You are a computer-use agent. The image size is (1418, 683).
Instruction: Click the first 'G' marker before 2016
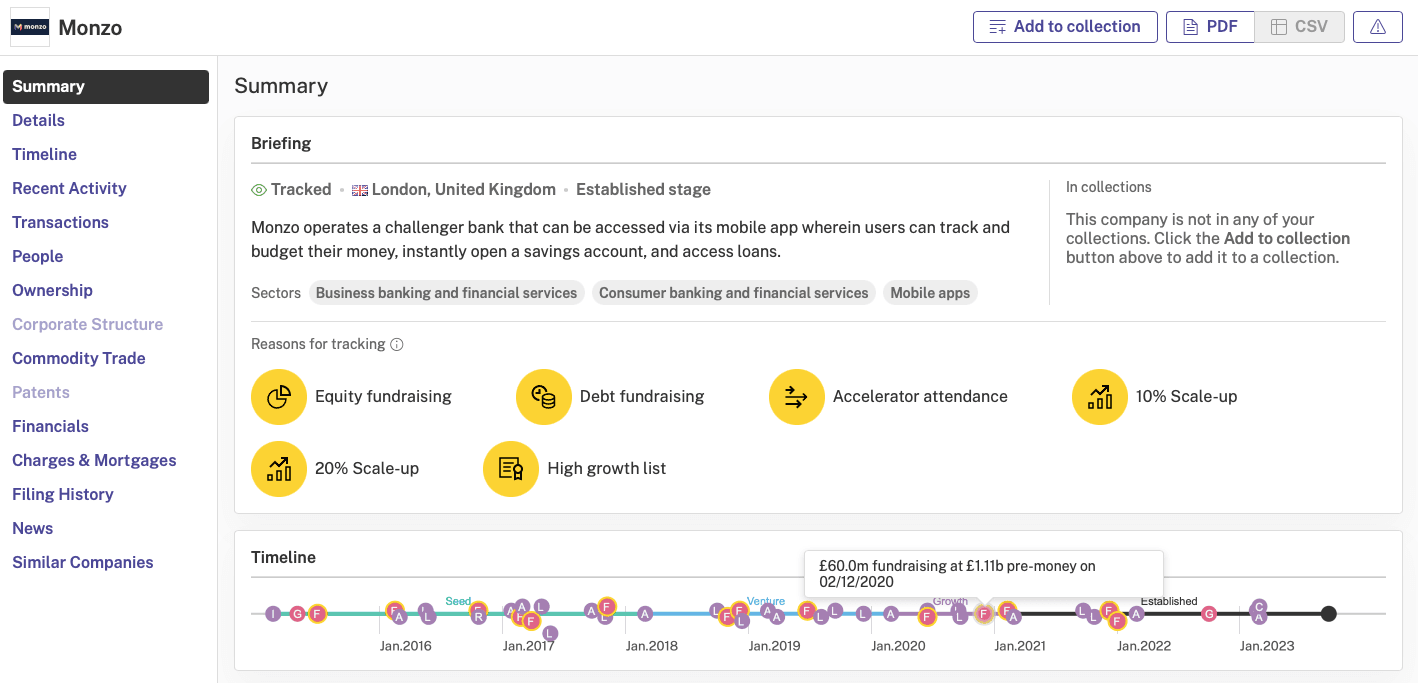[x=297, y=613]
